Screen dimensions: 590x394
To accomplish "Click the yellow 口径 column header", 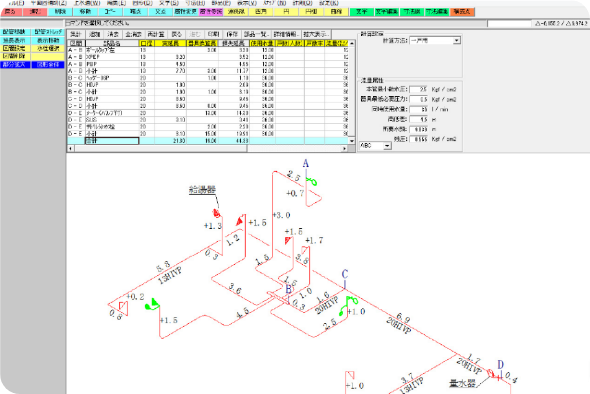I will tap(146, 43).
